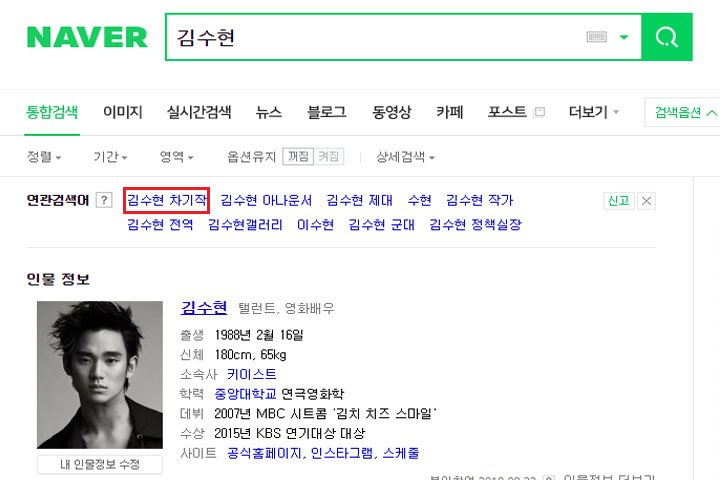Expand search history dropdown arrow

tap(624, 37)
